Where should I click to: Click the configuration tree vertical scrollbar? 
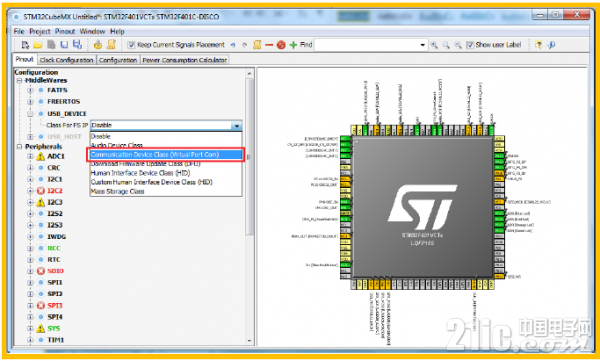(249, 157)
